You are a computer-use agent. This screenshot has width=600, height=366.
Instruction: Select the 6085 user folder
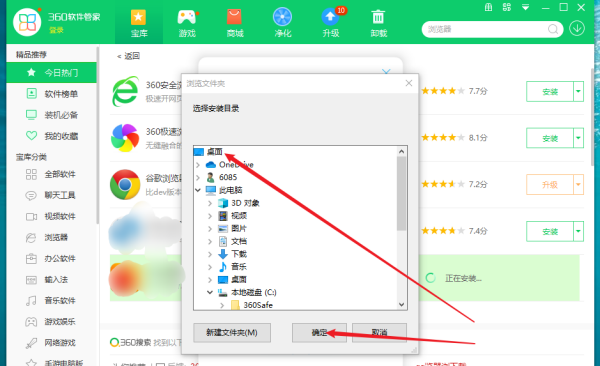click(x=228, y=177)
